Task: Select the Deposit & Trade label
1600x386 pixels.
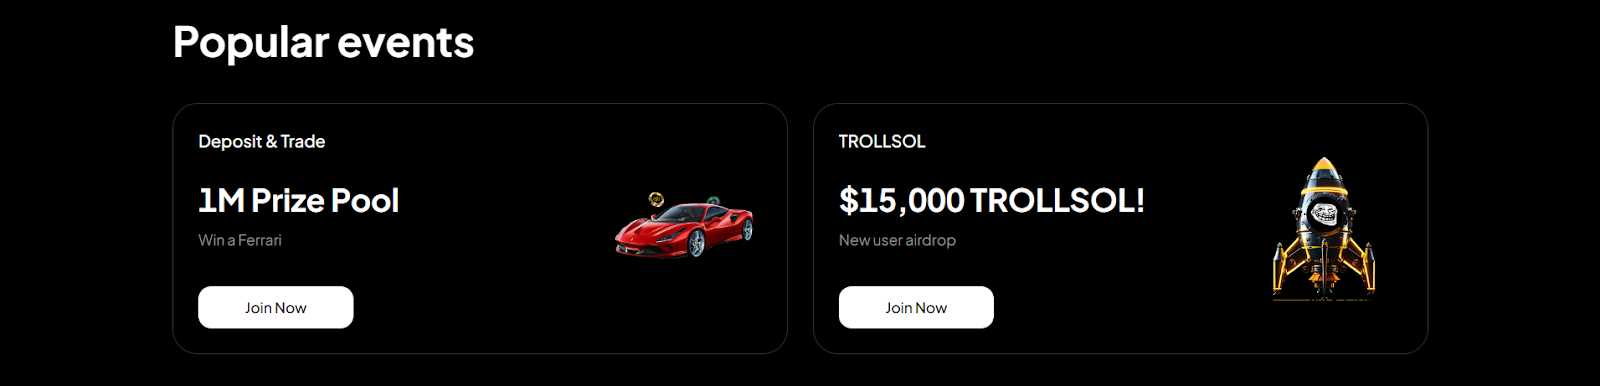Action: [x=262, y=141]
